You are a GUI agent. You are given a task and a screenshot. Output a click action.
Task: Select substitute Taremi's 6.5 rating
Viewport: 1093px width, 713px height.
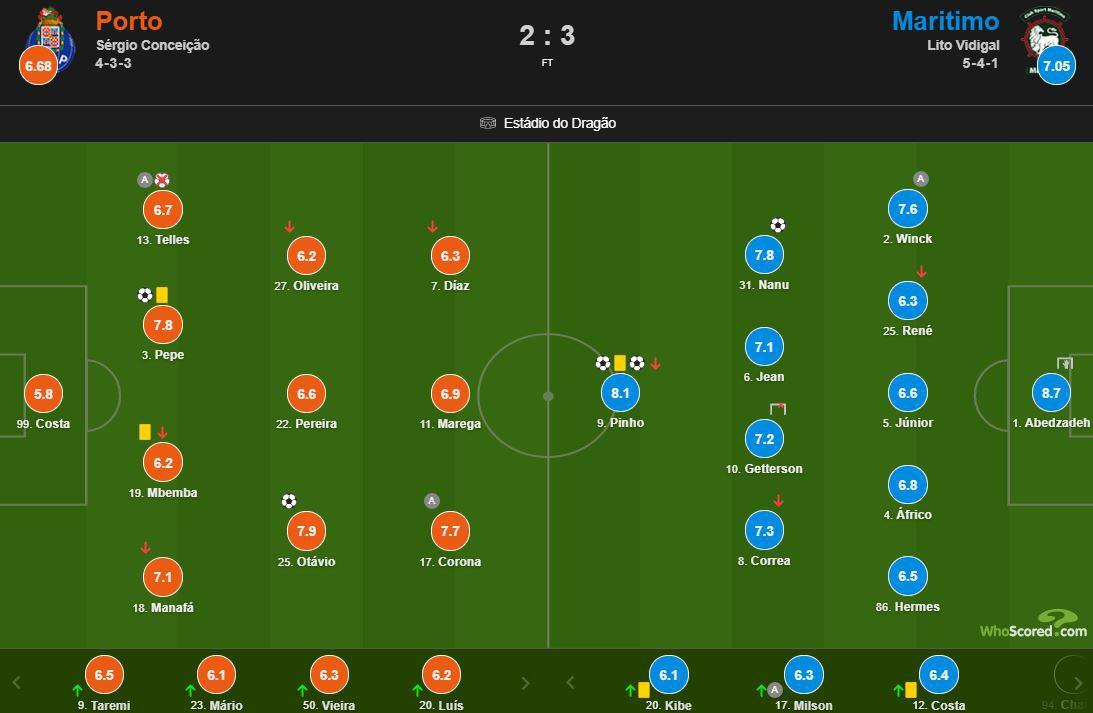(x=104, y=675)
